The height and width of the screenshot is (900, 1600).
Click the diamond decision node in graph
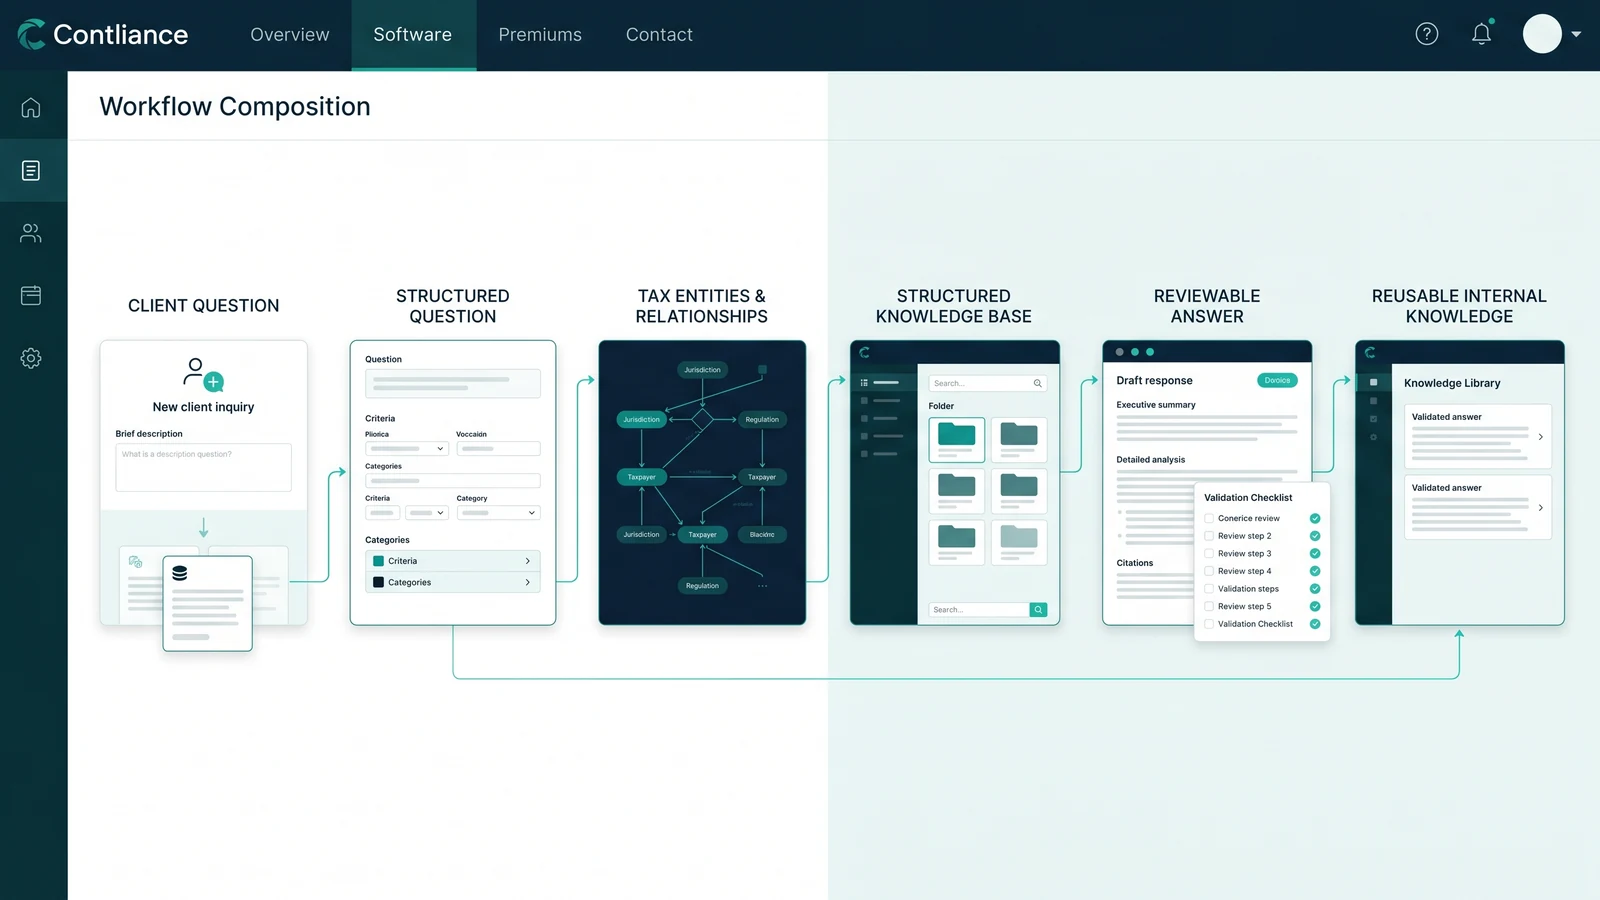click(x=702, y=420)
